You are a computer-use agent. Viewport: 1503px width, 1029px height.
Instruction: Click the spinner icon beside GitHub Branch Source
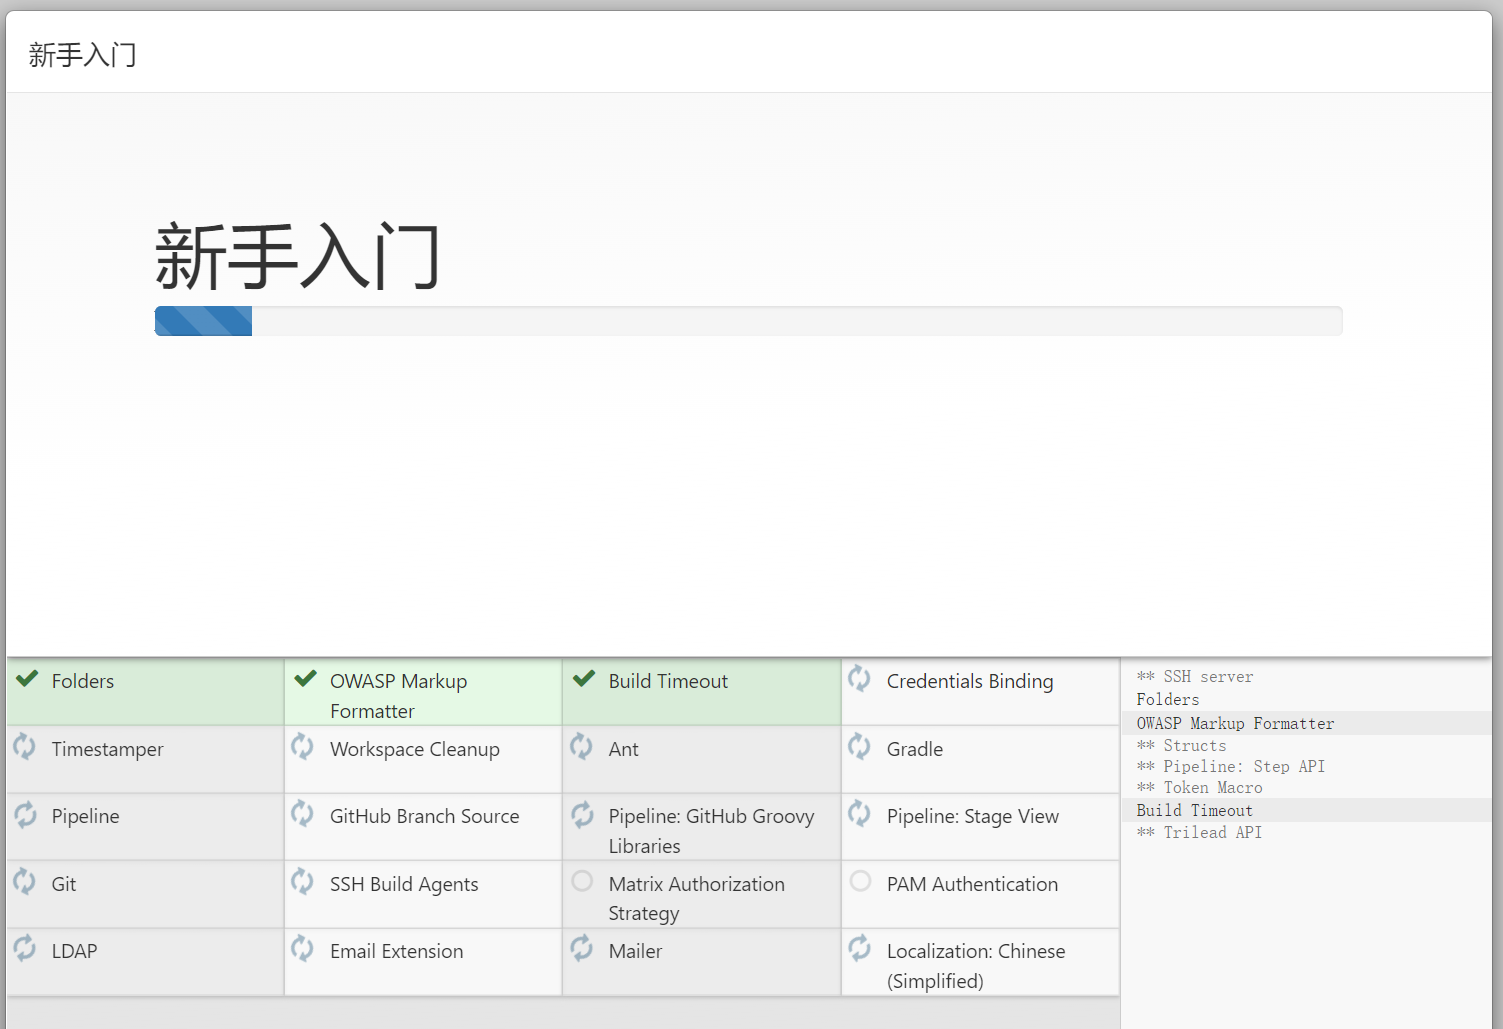click(x=302, y=814)
